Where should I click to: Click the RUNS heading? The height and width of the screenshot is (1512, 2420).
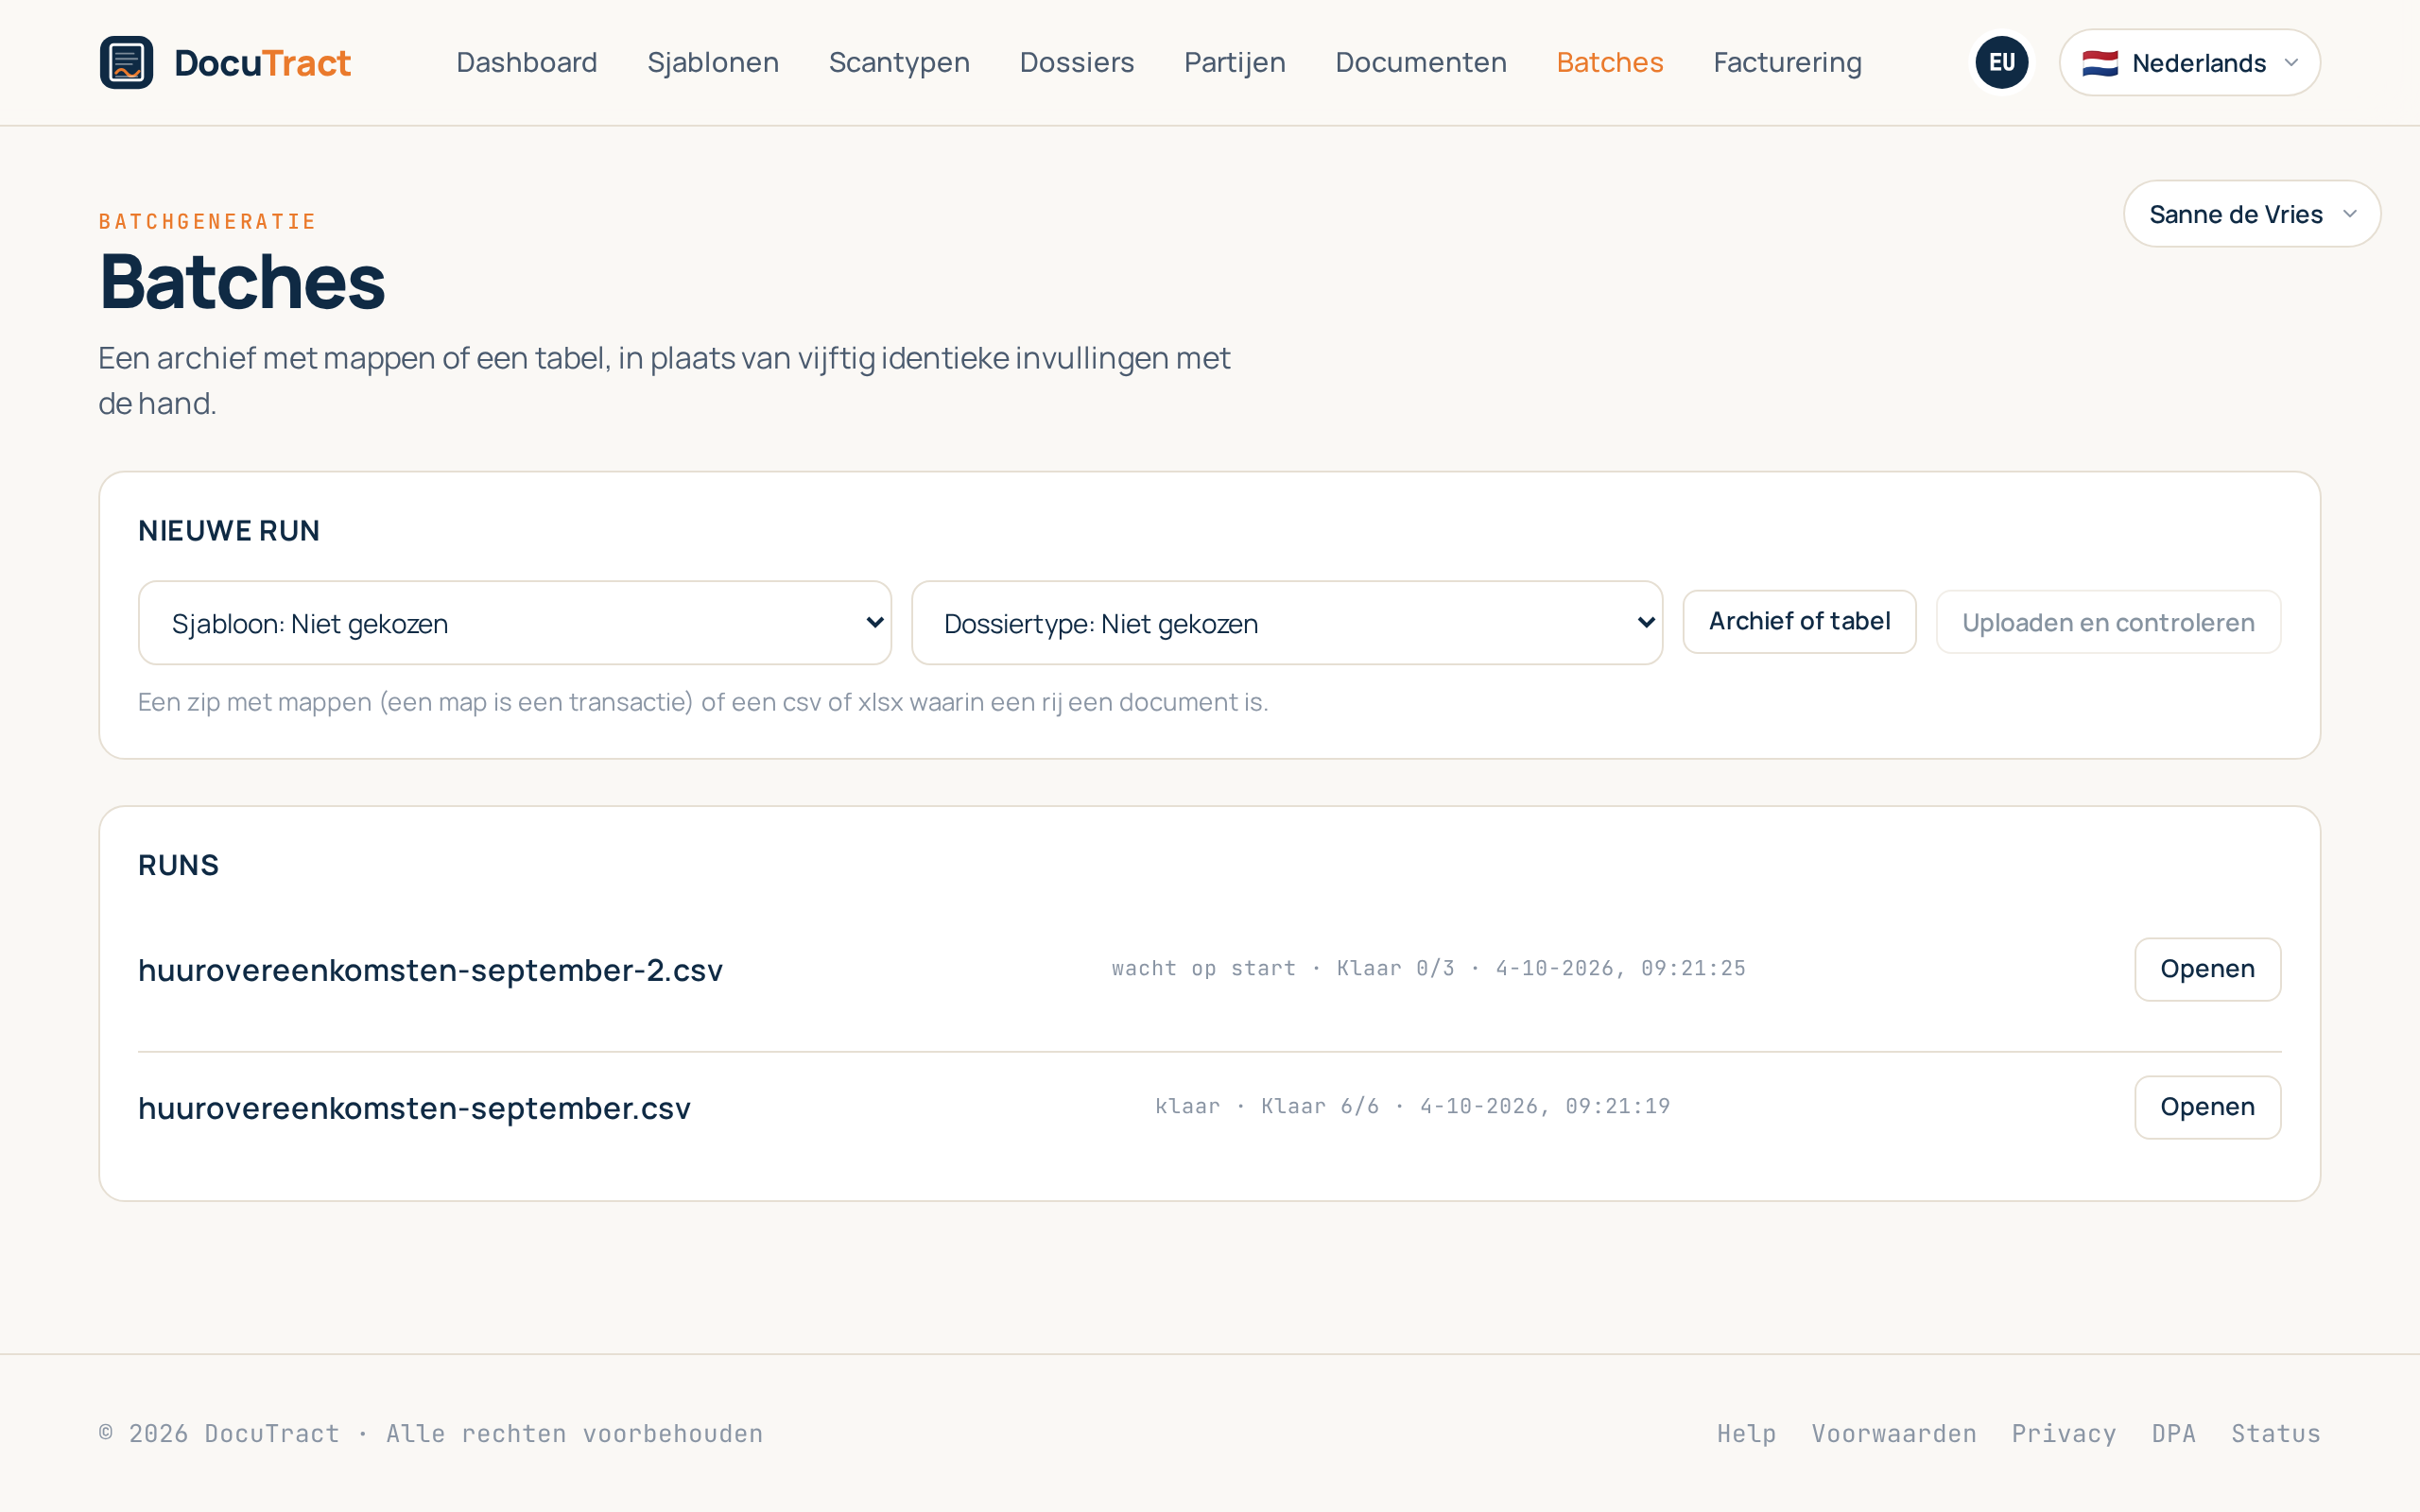pyautogui.click(x=178, y=865)
